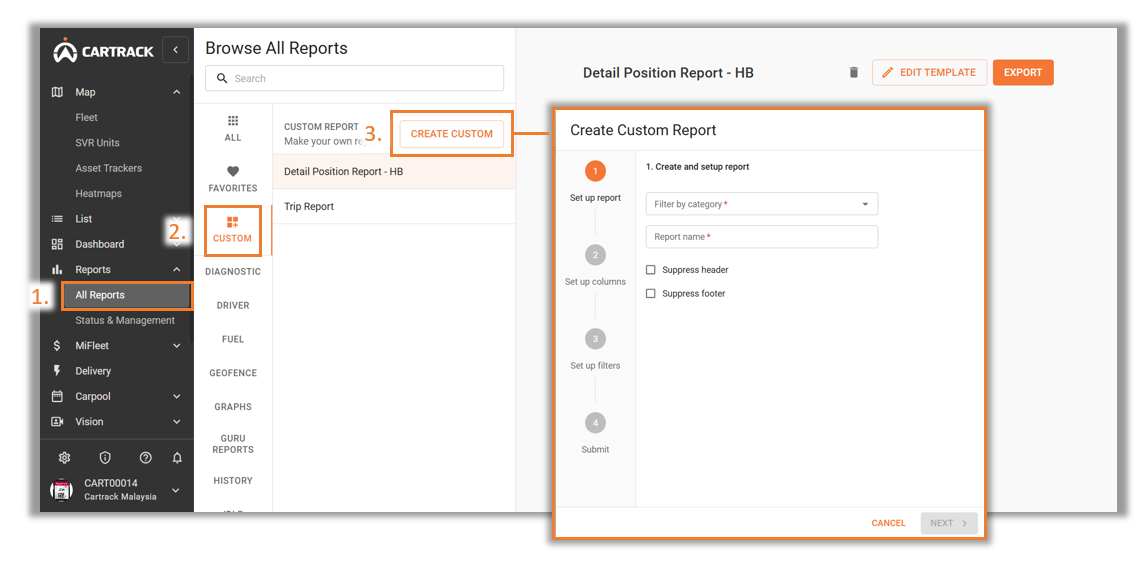Click the List icon in sidebar
Screen dimensions: 1142x562
(57, 218)
